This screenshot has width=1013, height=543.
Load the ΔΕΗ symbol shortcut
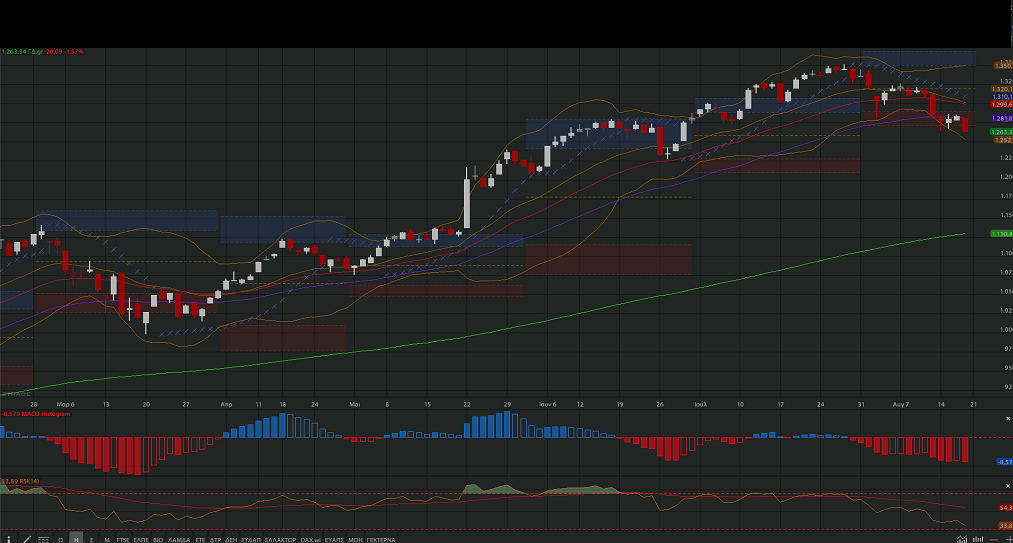231,540
